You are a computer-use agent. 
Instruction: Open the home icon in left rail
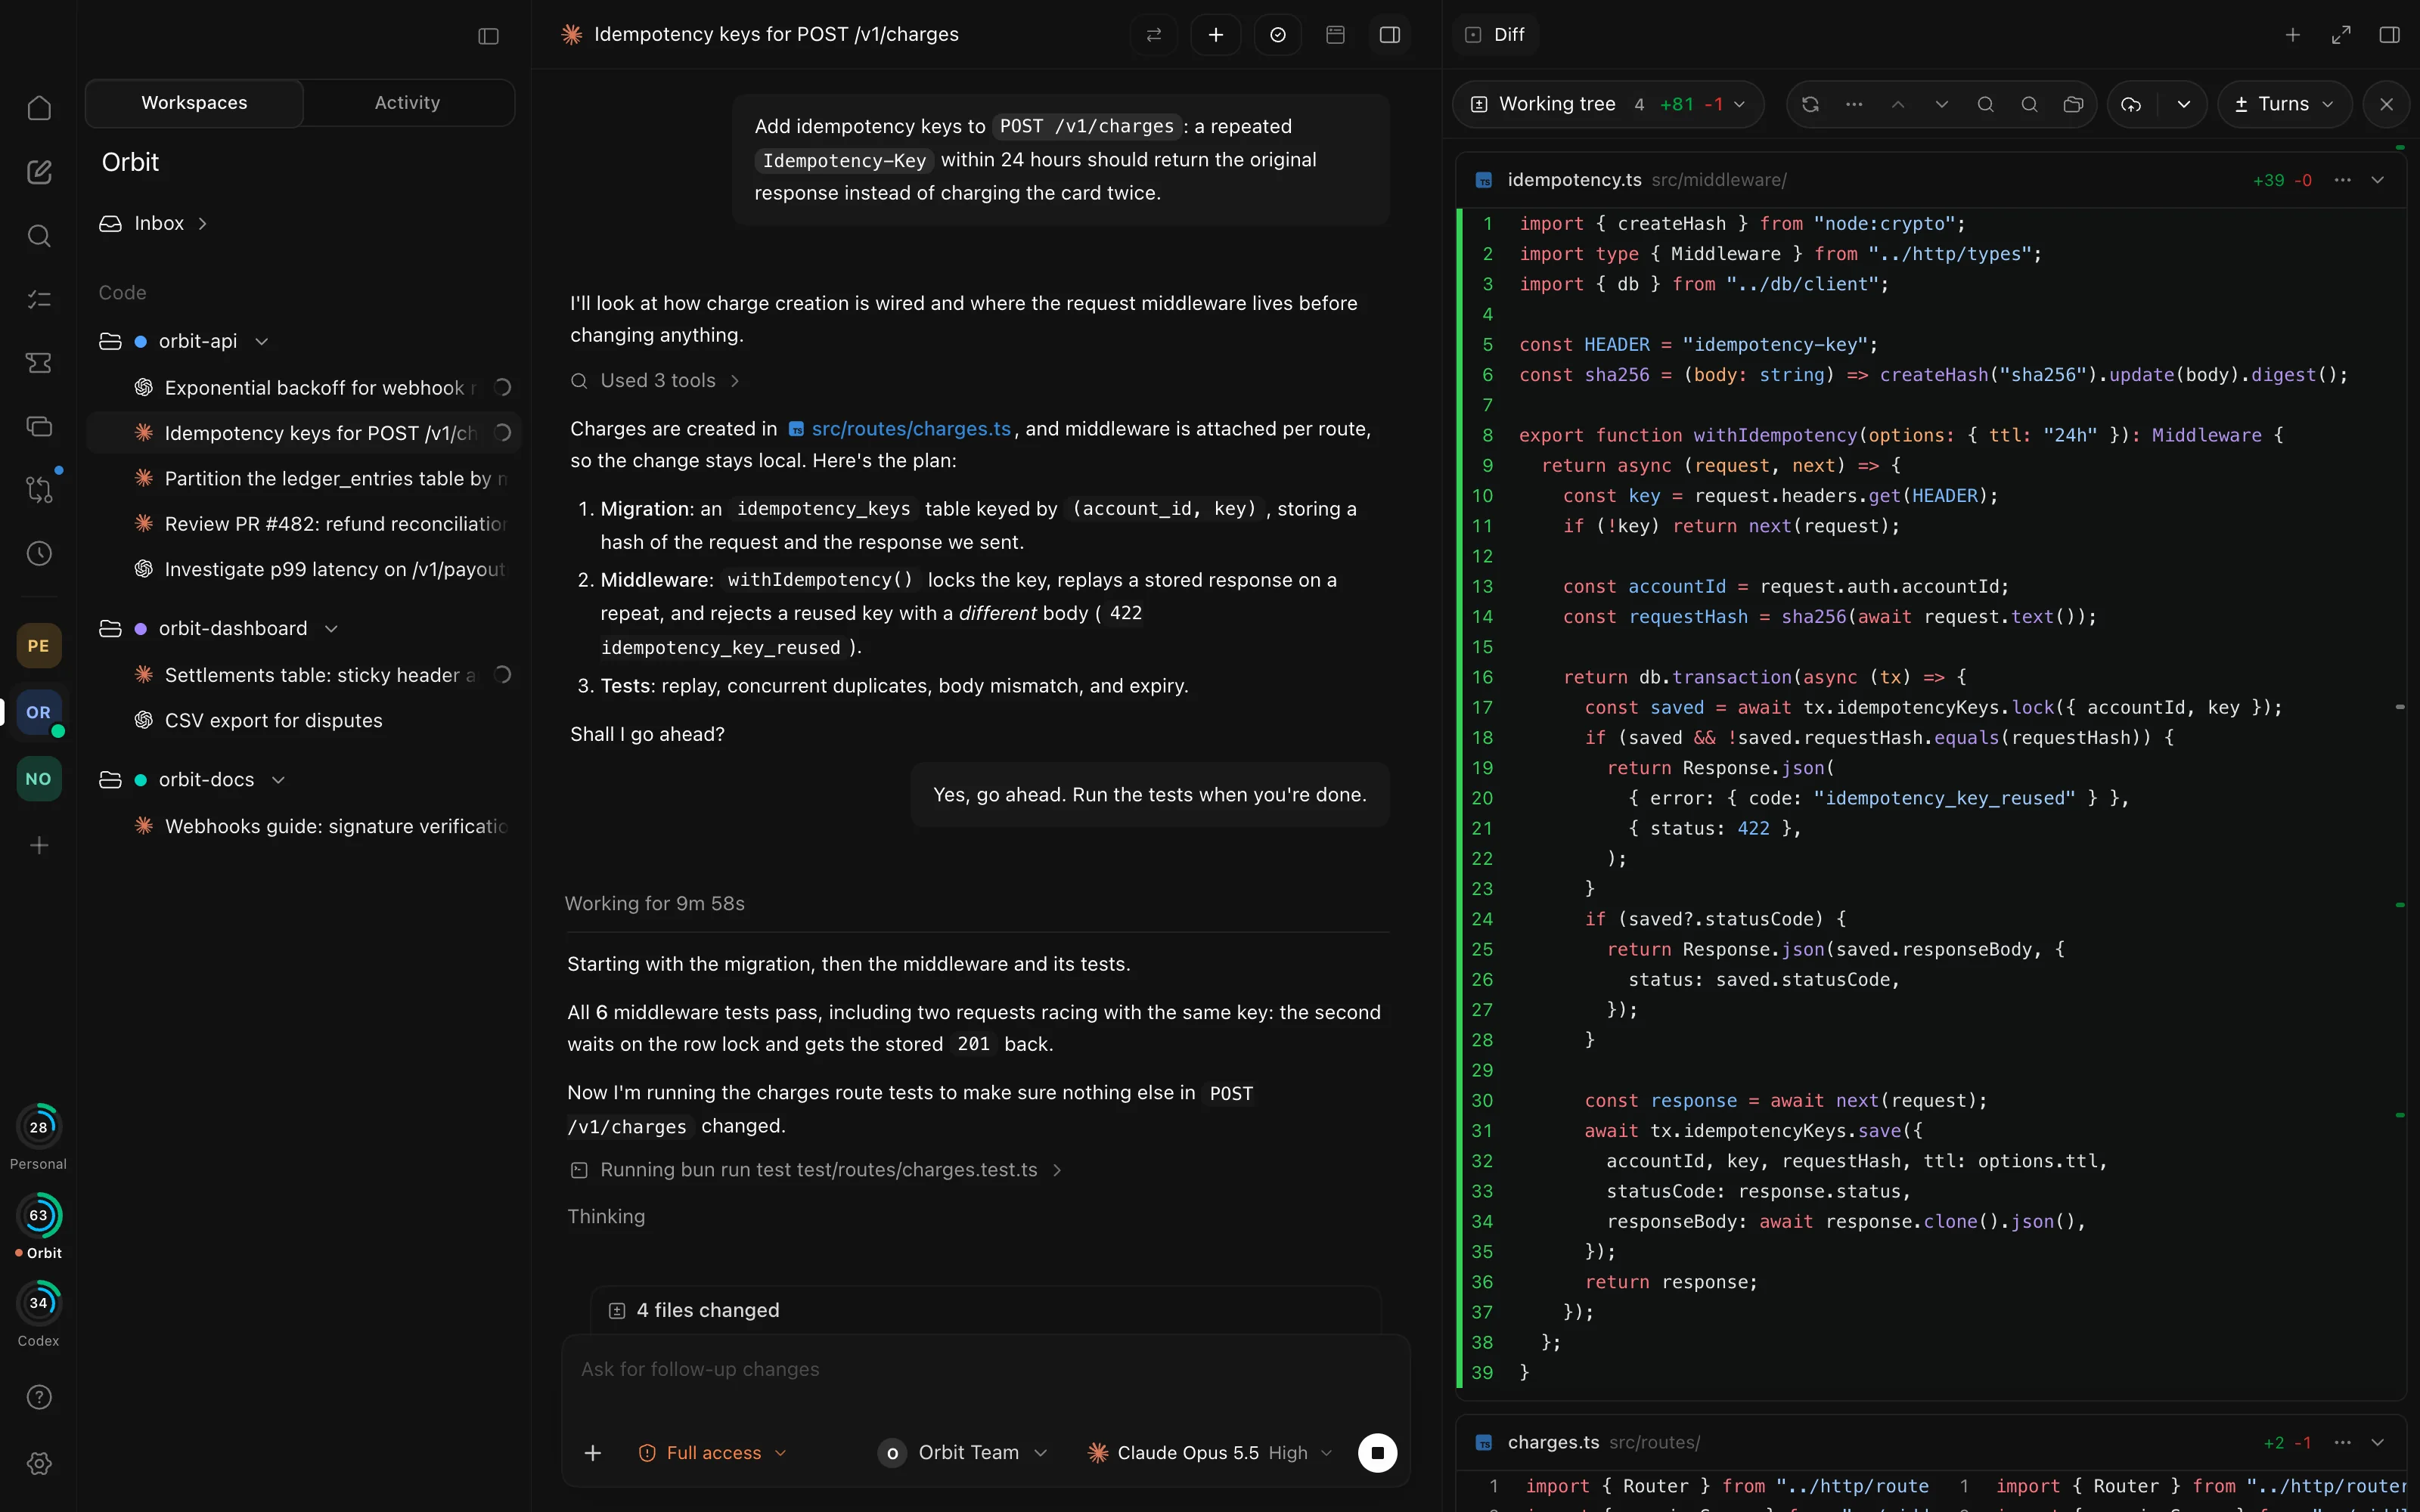tap(39, 108)
